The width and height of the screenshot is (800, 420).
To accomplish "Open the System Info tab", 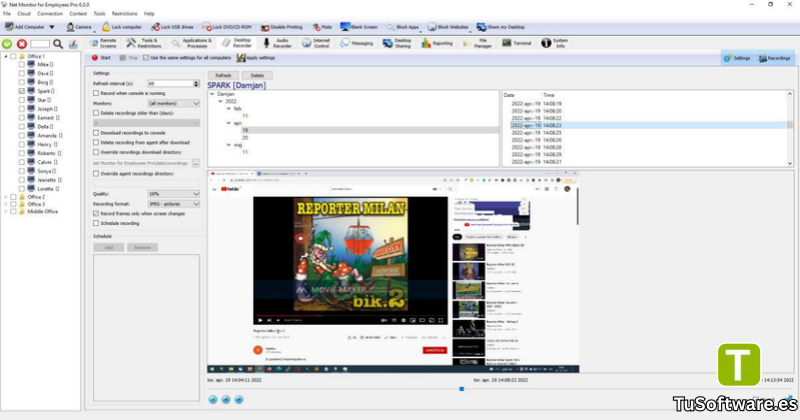I will pyautogui.click(x=555, y=43).
